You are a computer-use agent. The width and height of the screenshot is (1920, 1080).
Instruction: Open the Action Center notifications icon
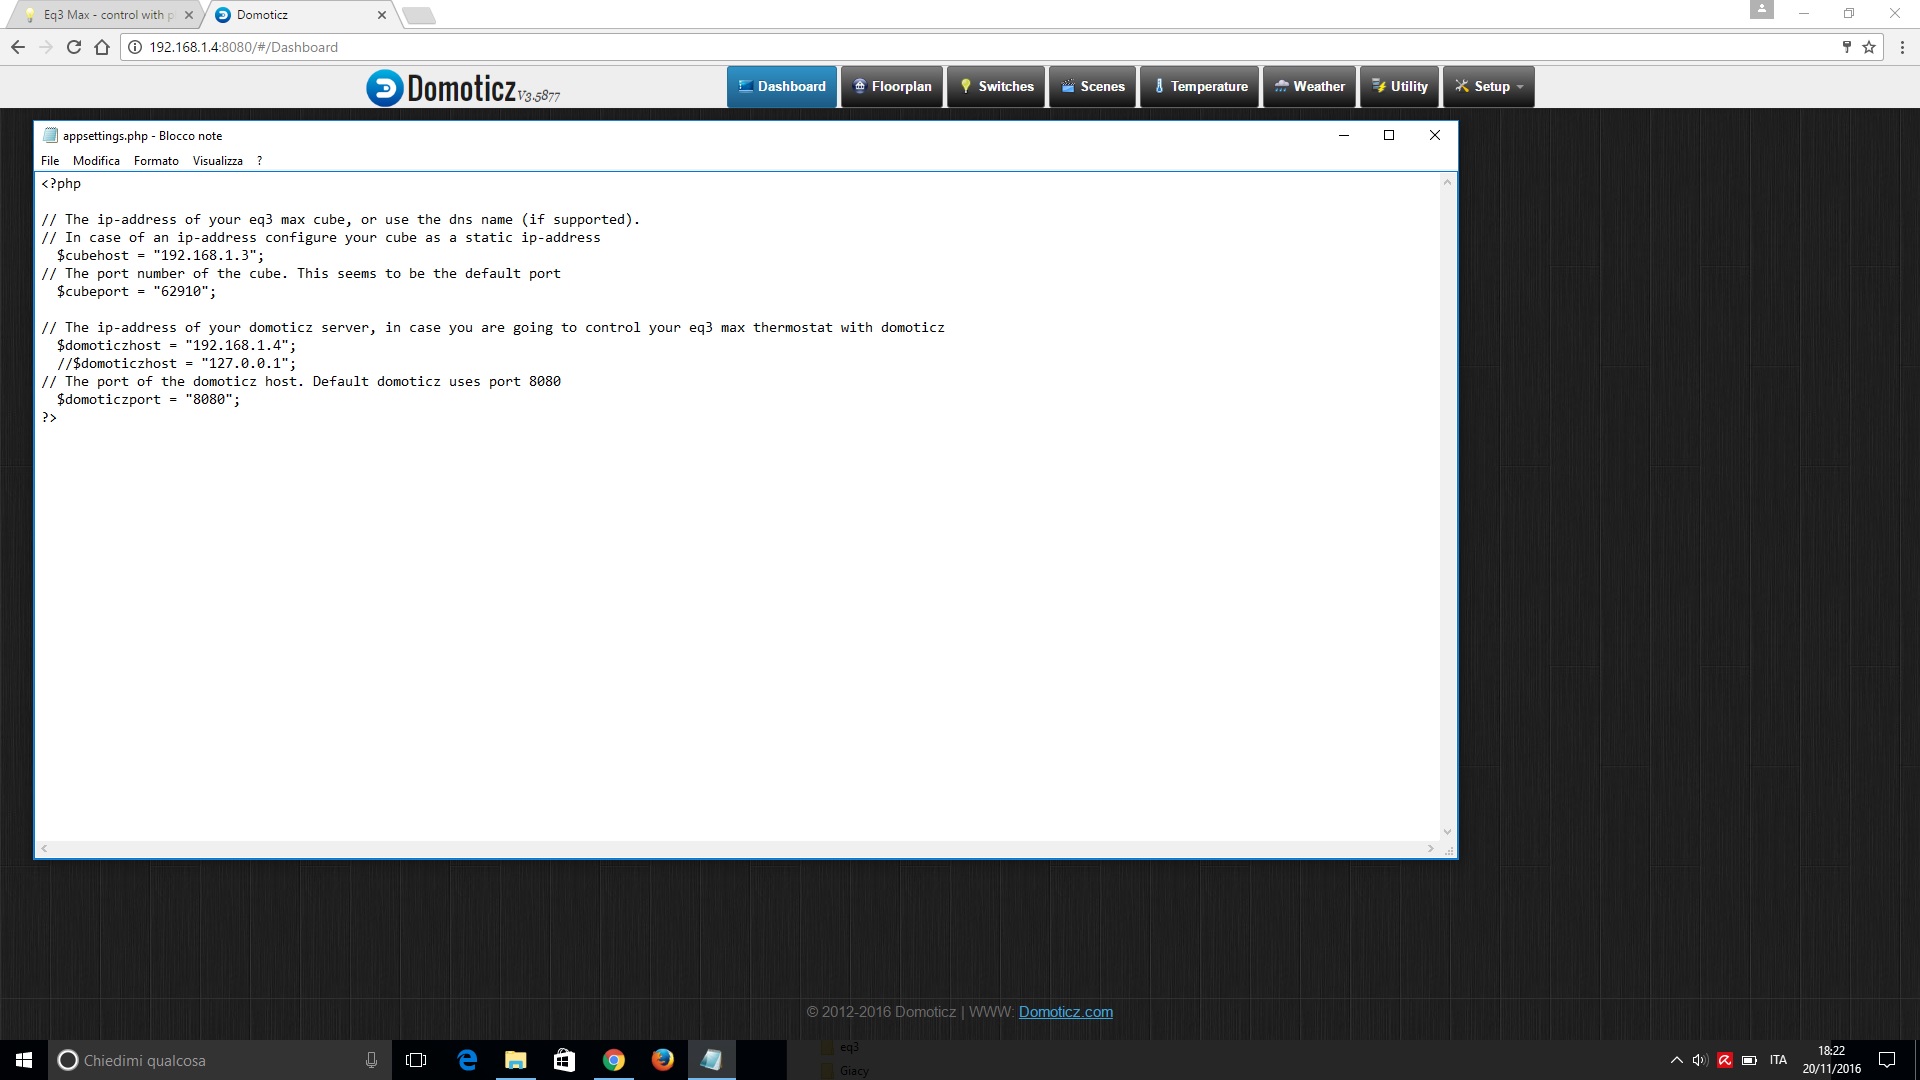point(1887,1060)
